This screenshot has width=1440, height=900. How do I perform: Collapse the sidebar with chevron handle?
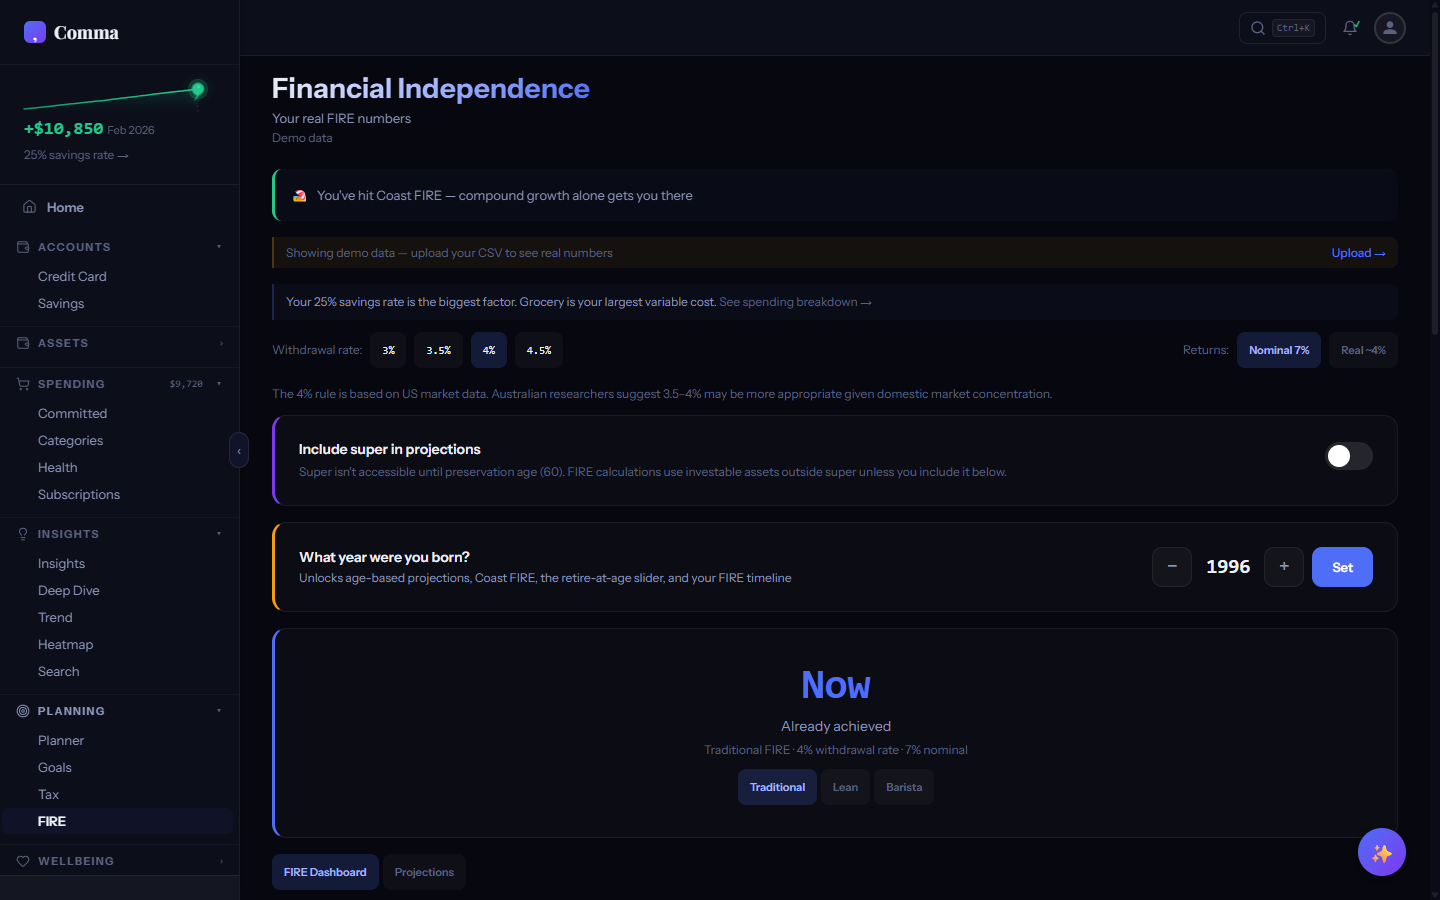(x=239, y=451)
